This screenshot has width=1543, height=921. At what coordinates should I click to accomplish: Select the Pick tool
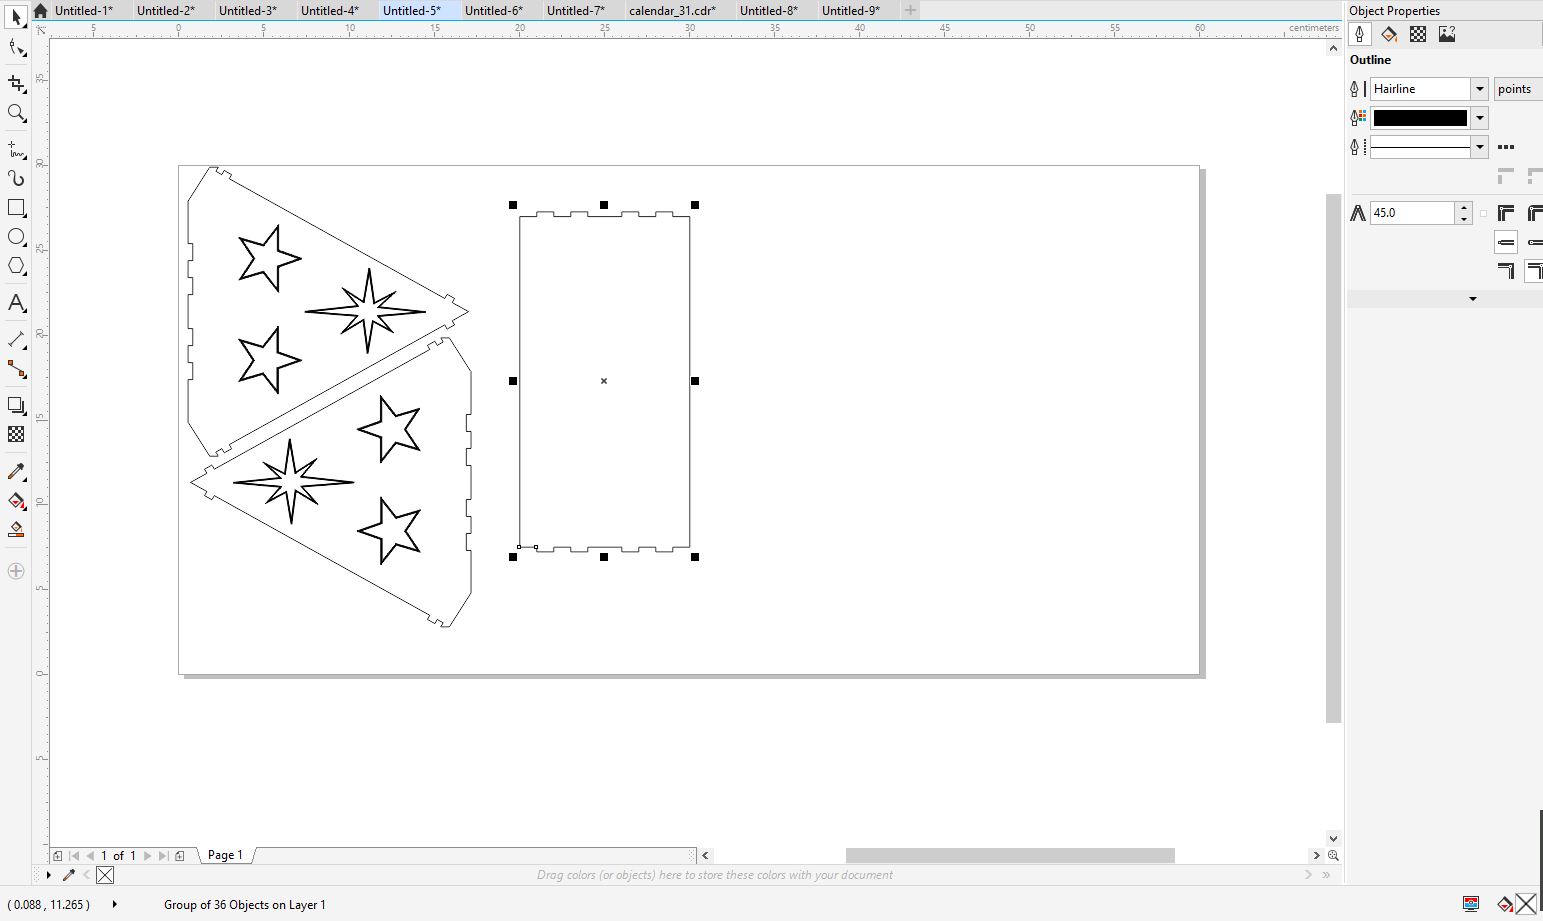pos(15,16)
